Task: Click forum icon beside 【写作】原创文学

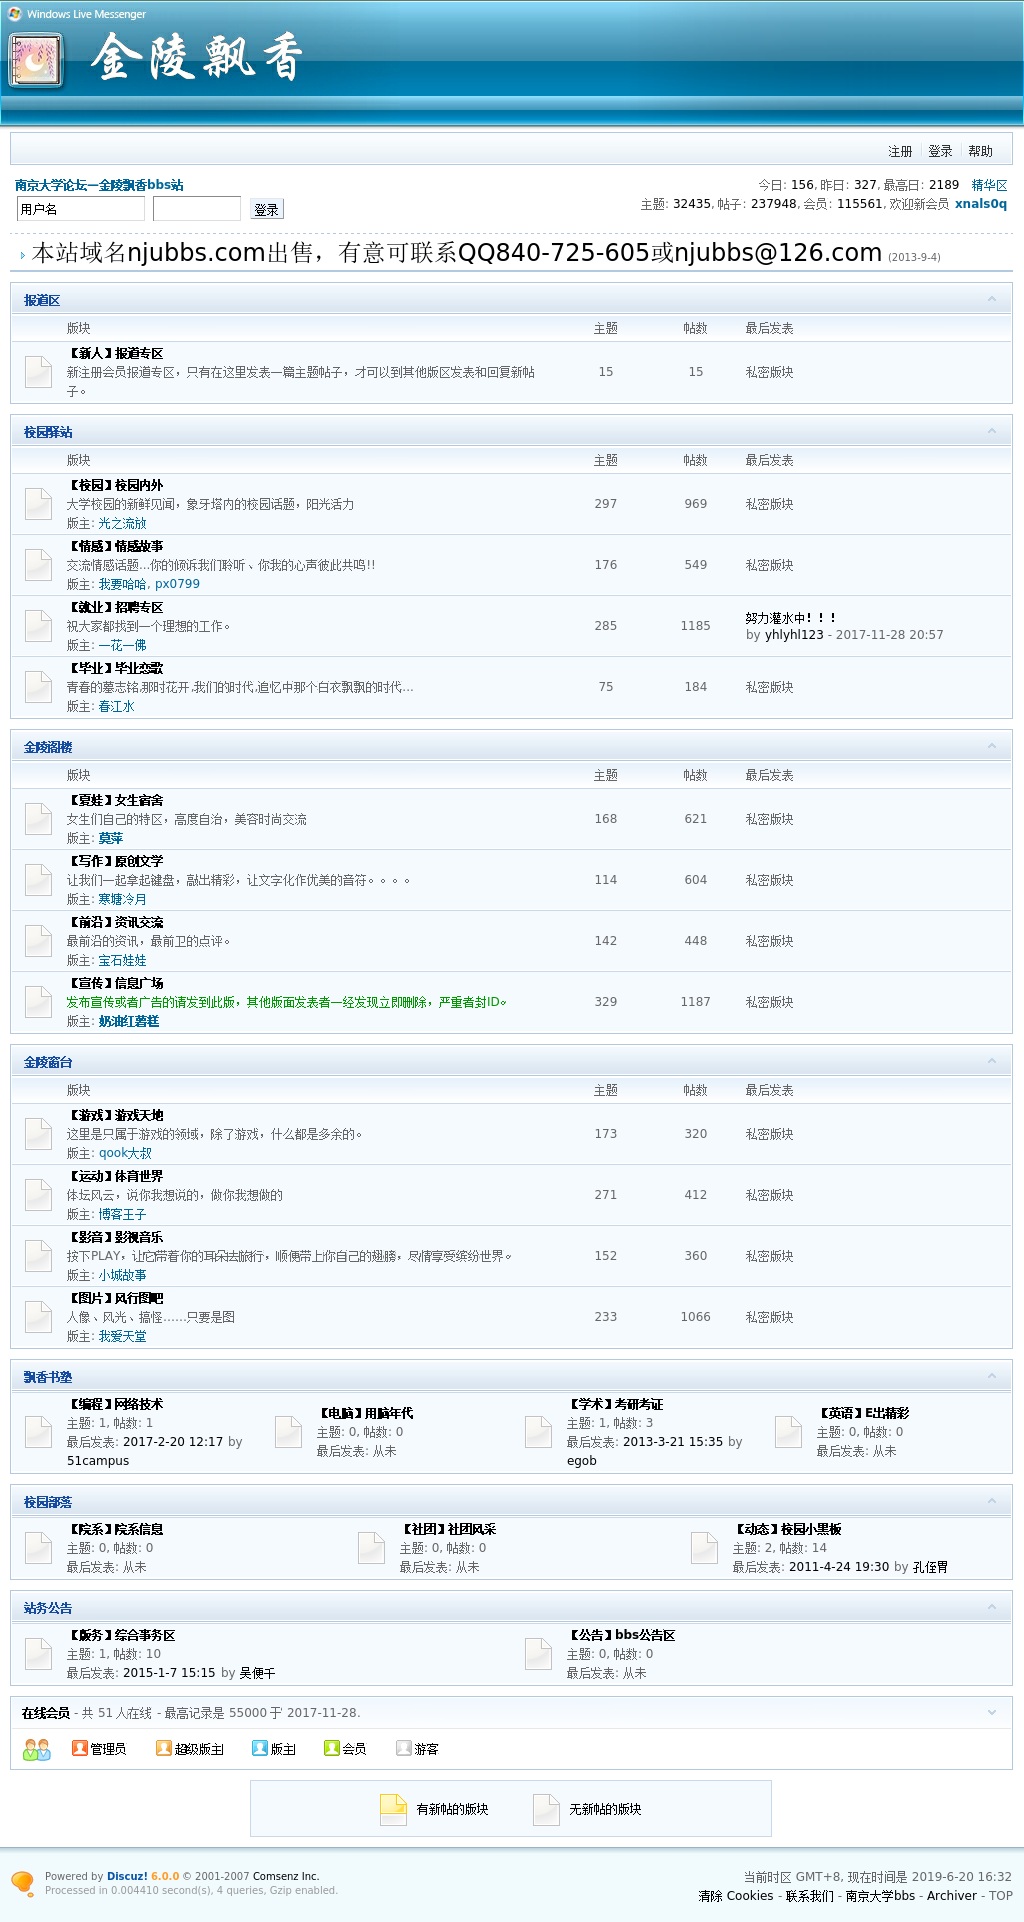Action: [38, 880]
